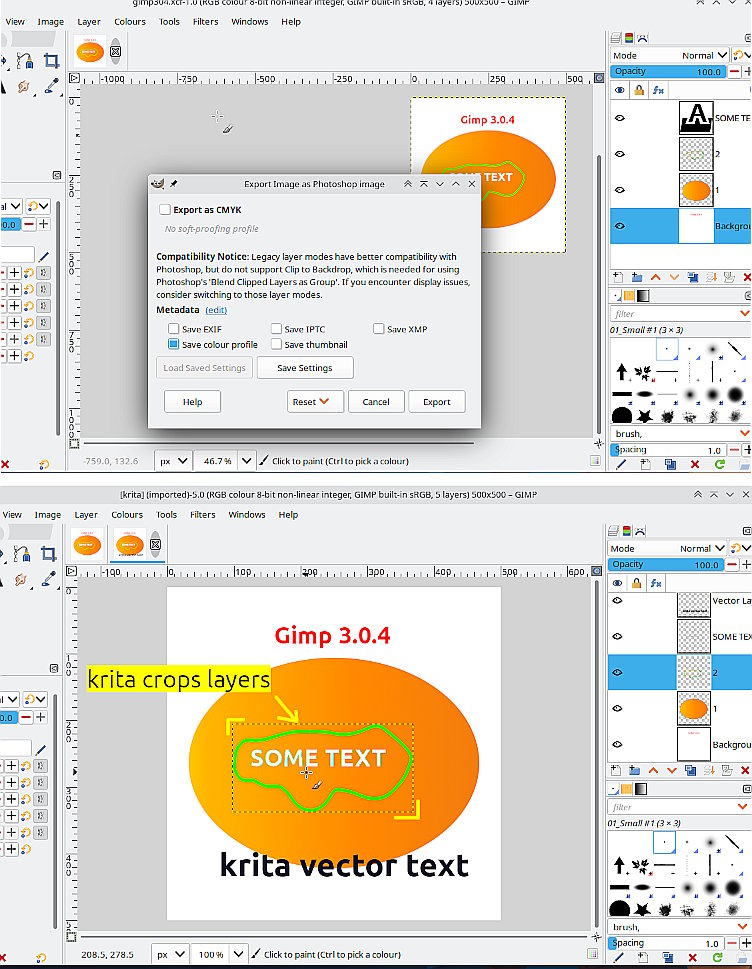Enable the Export as CMYK checkbox
This screenshot has width=752, height=969.
coord(165,209)
